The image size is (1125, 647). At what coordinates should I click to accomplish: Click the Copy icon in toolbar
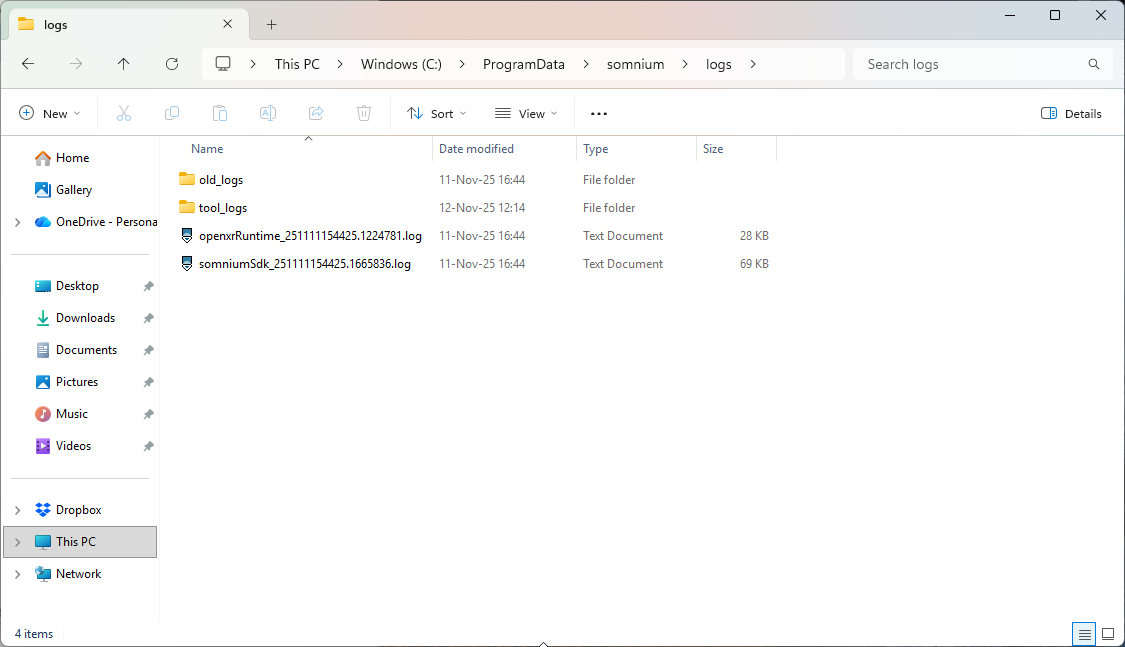tap(172, 114)
